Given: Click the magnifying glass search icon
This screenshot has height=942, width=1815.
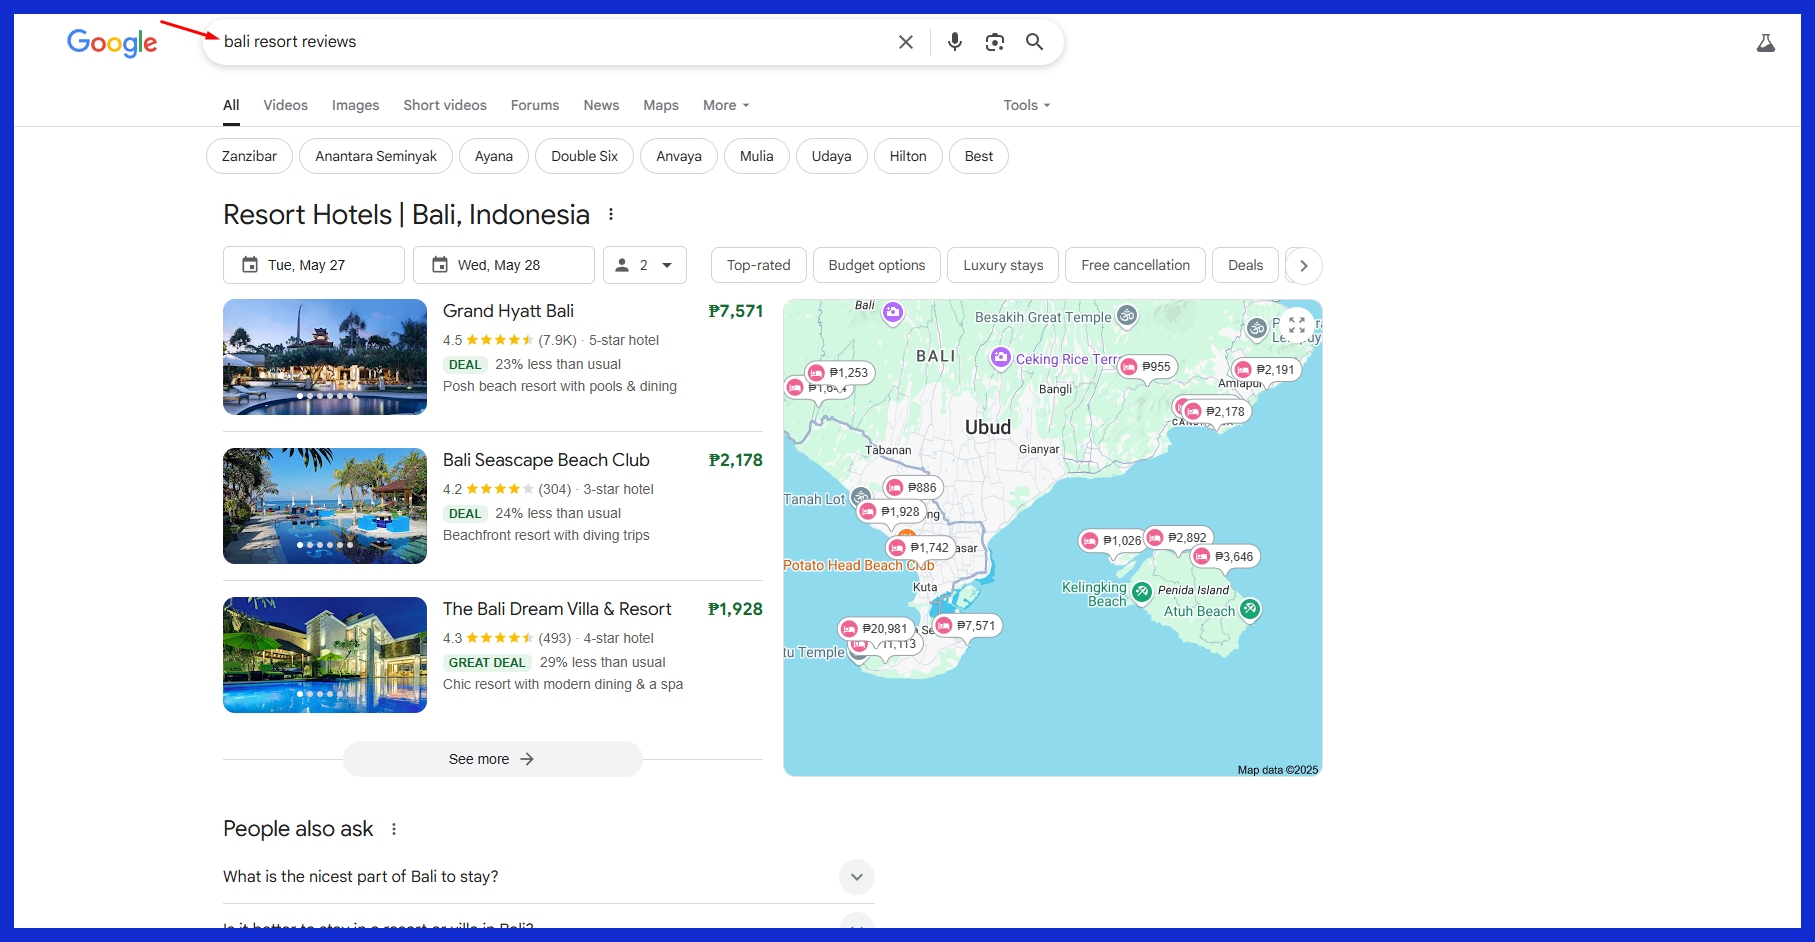Looking at the screenshot, I should click(x=1034, y=42).
